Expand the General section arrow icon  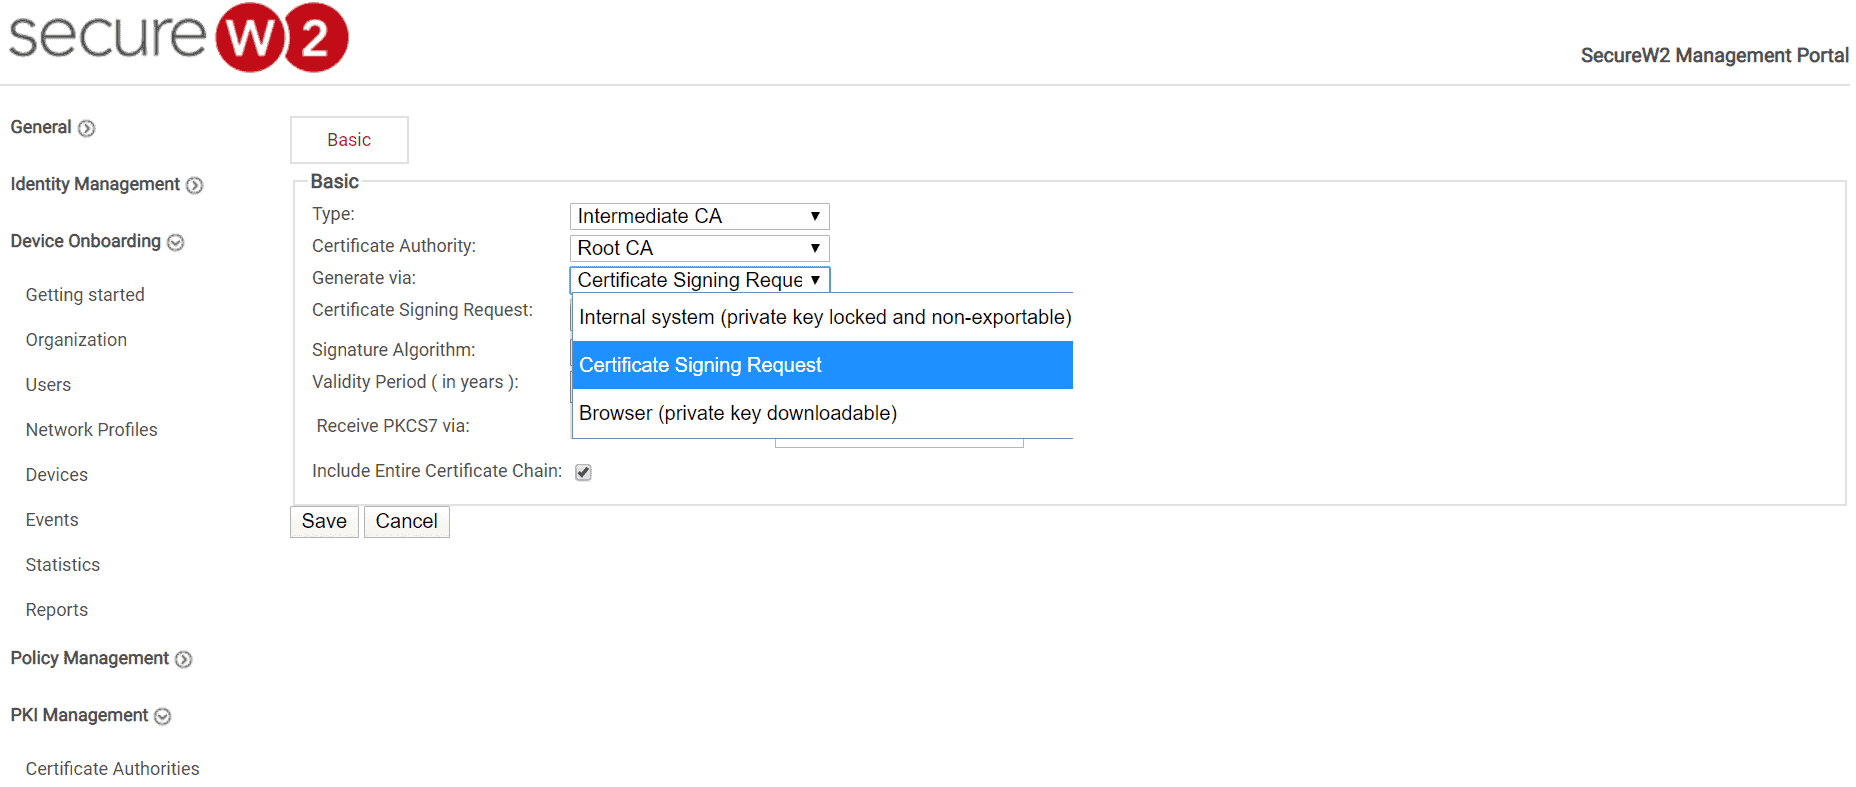87,128
